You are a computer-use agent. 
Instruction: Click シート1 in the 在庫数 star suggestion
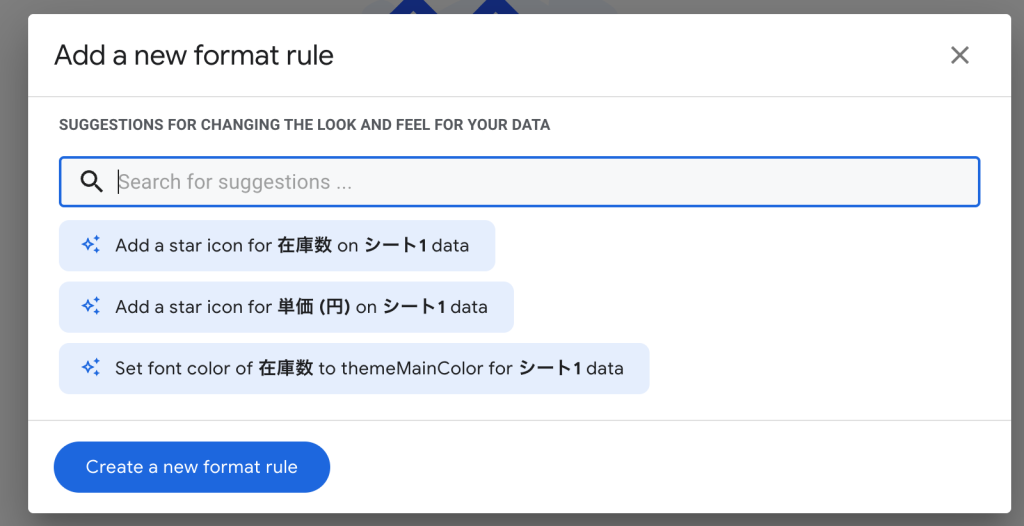[404, 246]
